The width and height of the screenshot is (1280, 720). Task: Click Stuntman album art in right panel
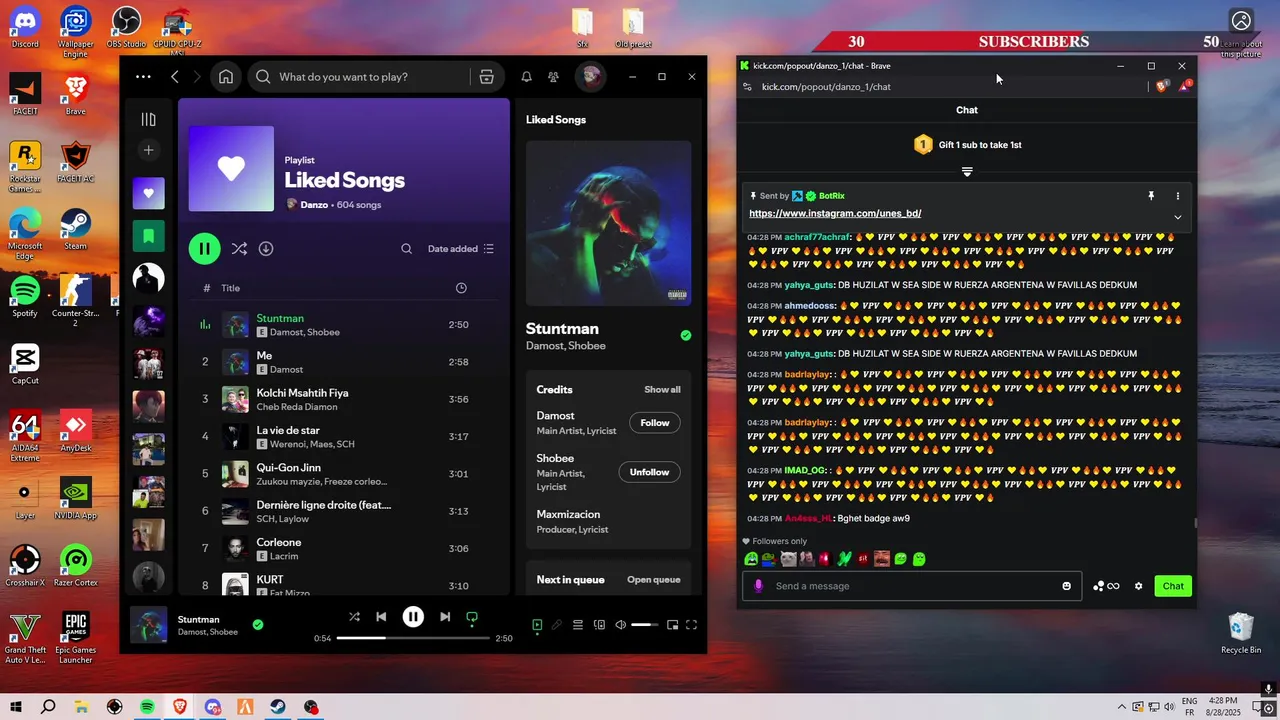click(608, 223)
